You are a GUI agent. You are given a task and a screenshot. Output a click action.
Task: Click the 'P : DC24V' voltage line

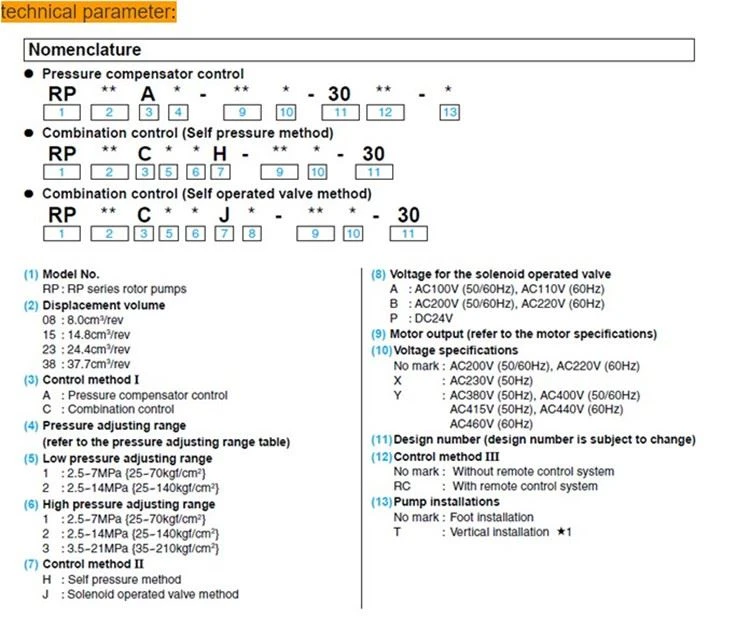click(421, 318)
